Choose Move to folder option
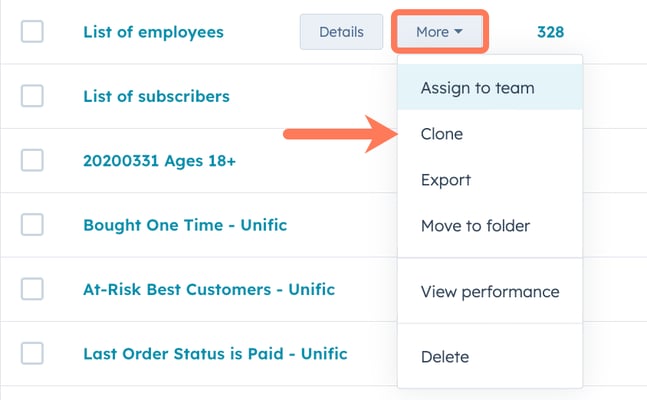647x400 pixels. click(475, 226)
